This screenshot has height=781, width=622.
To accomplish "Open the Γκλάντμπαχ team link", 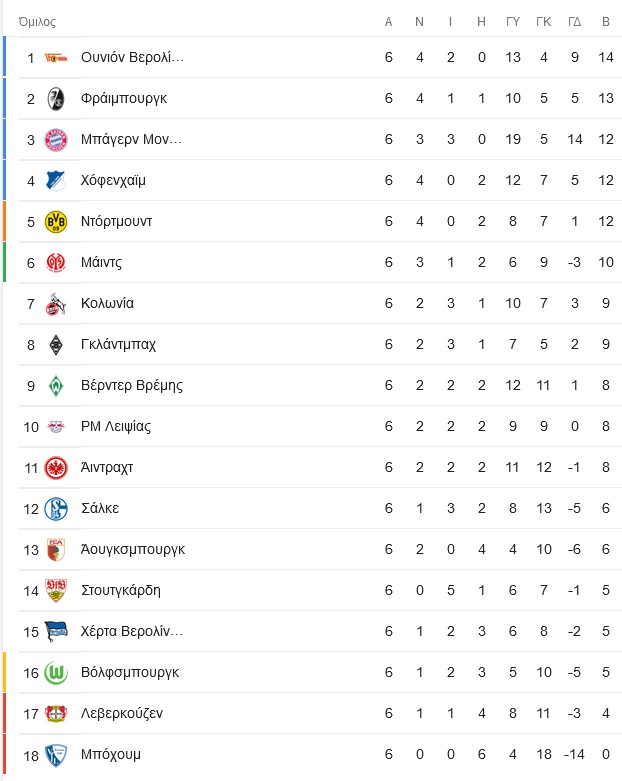I will coord(119,345).
